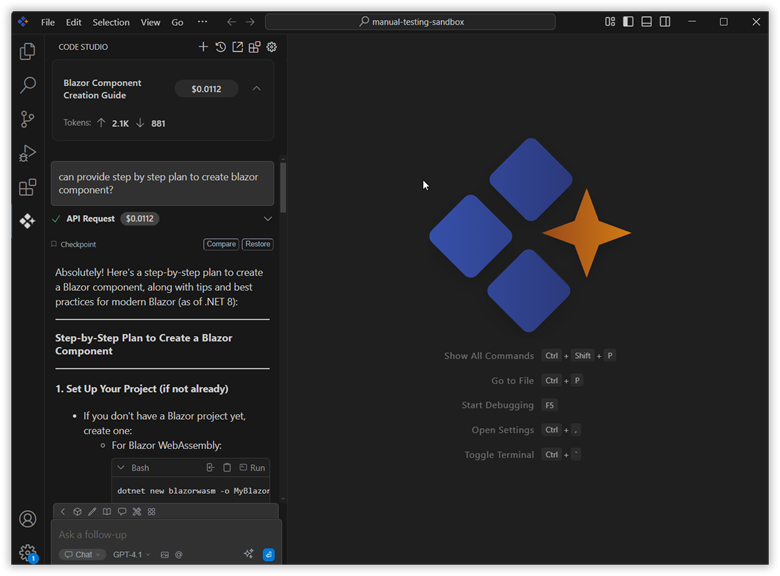The height and width of the screenshot is (576, 780).
Task: Toggle the primary side bar visibility
Action: click(x=628, y=22)
